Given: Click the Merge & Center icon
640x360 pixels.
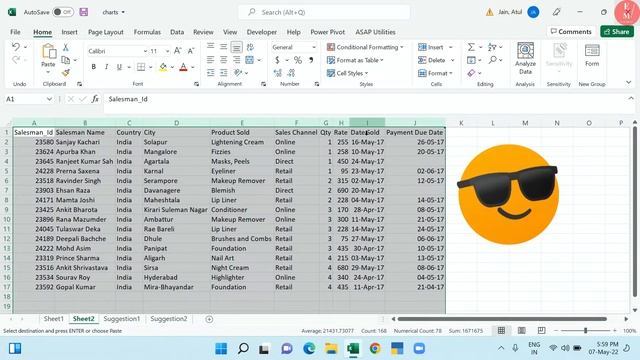Looking at the screenshot, I should tap(250, 60).
